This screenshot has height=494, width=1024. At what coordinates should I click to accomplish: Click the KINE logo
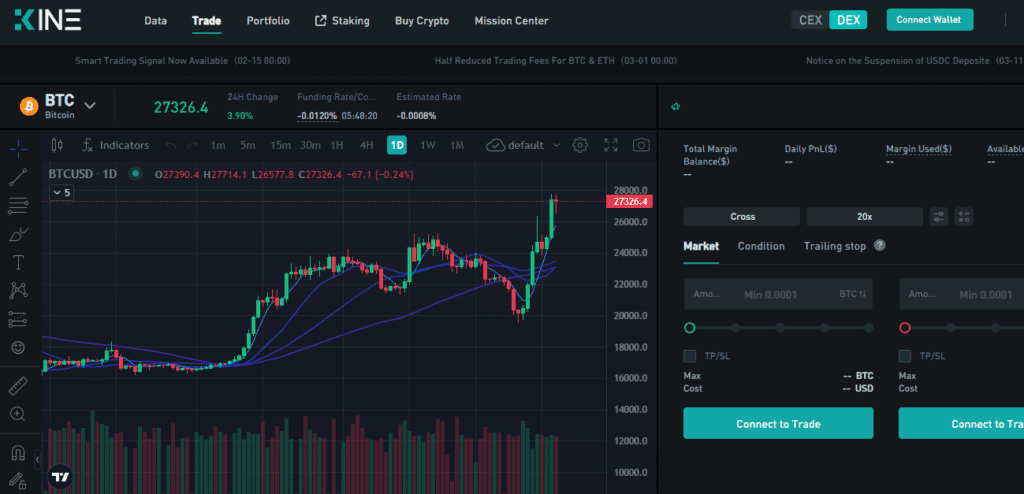(x=48, y=20)
